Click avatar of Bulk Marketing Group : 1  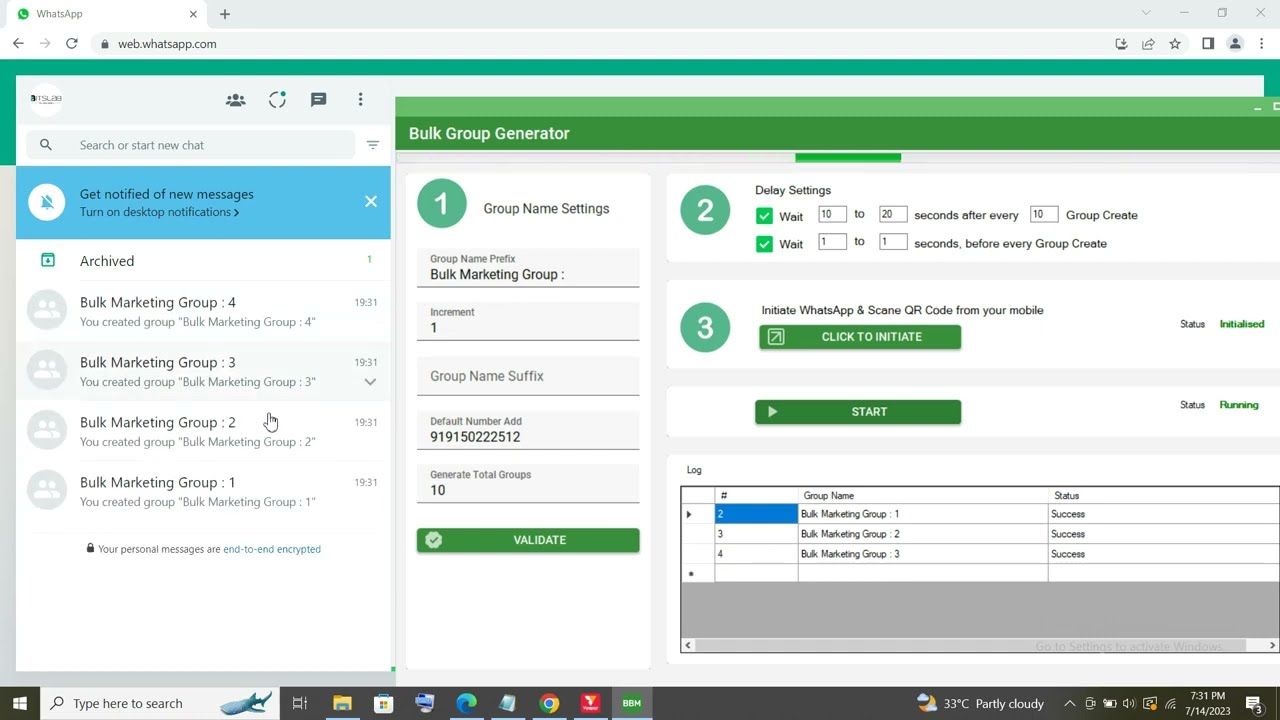tap(47, 491)
